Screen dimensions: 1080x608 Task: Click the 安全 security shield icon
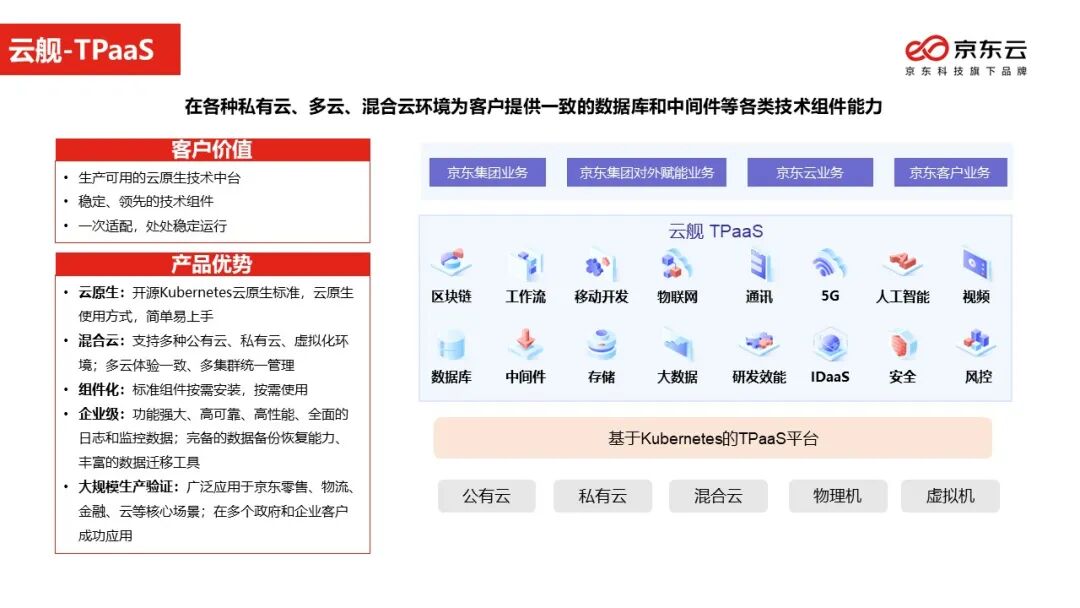coord(902,344)
